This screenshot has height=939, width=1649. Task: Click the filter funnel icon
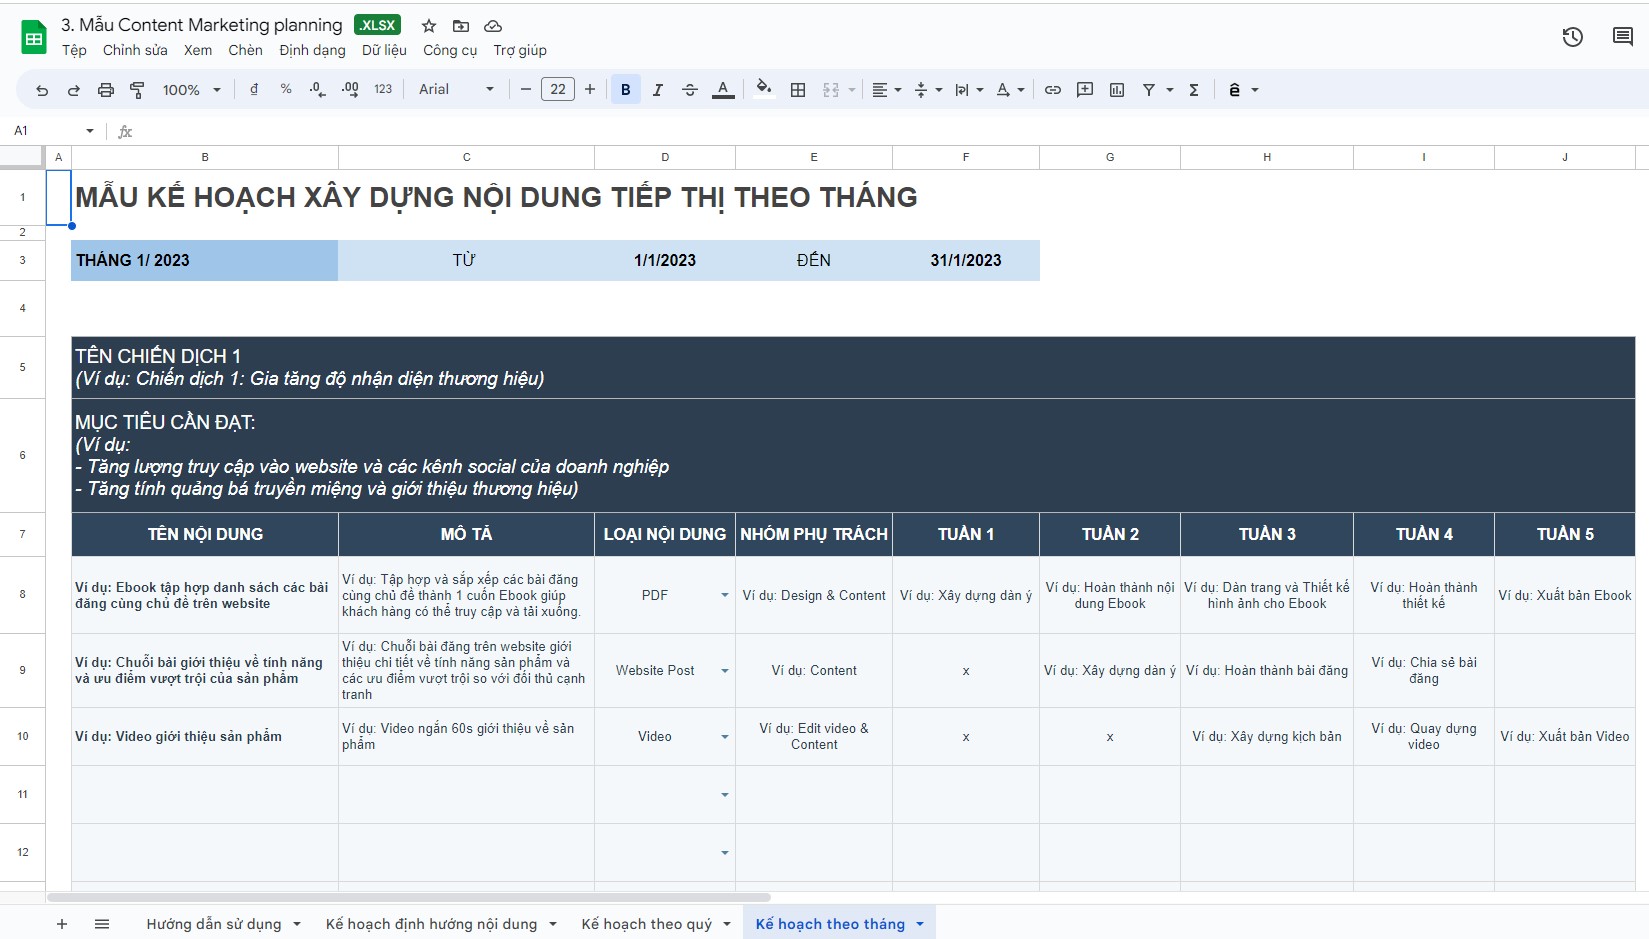(1149, 90)
